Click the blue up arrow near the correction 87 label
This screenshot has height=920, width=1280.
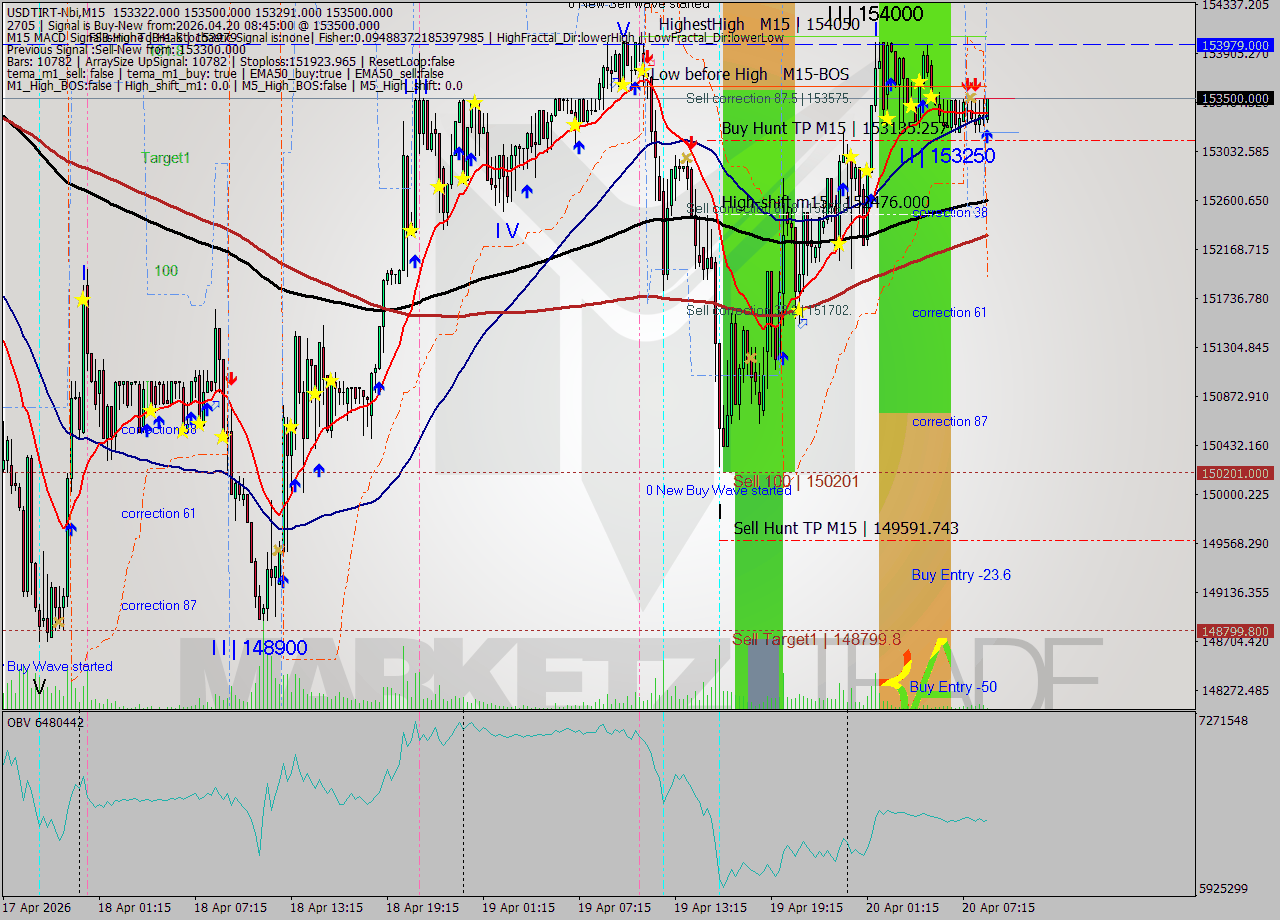tap(284, 578)
